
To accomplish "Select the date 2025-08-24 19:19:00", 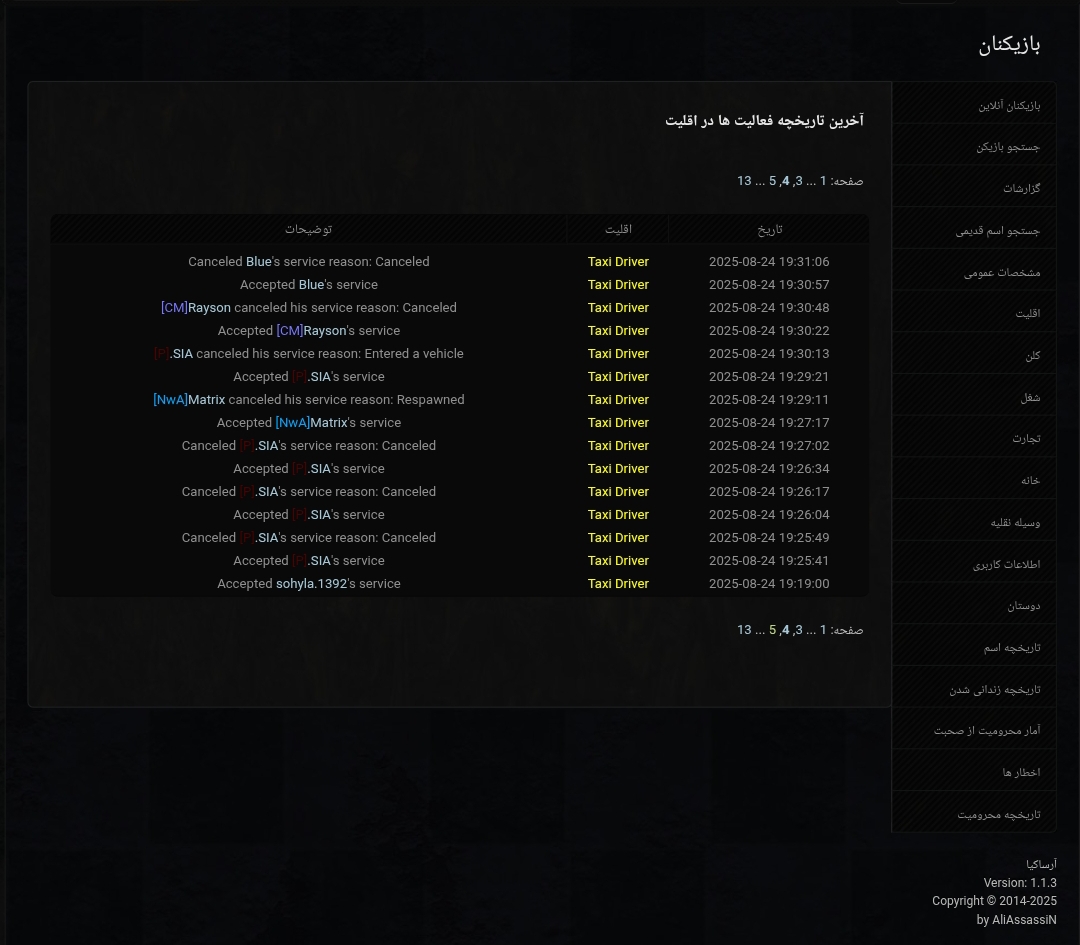I will click(769, 583).
